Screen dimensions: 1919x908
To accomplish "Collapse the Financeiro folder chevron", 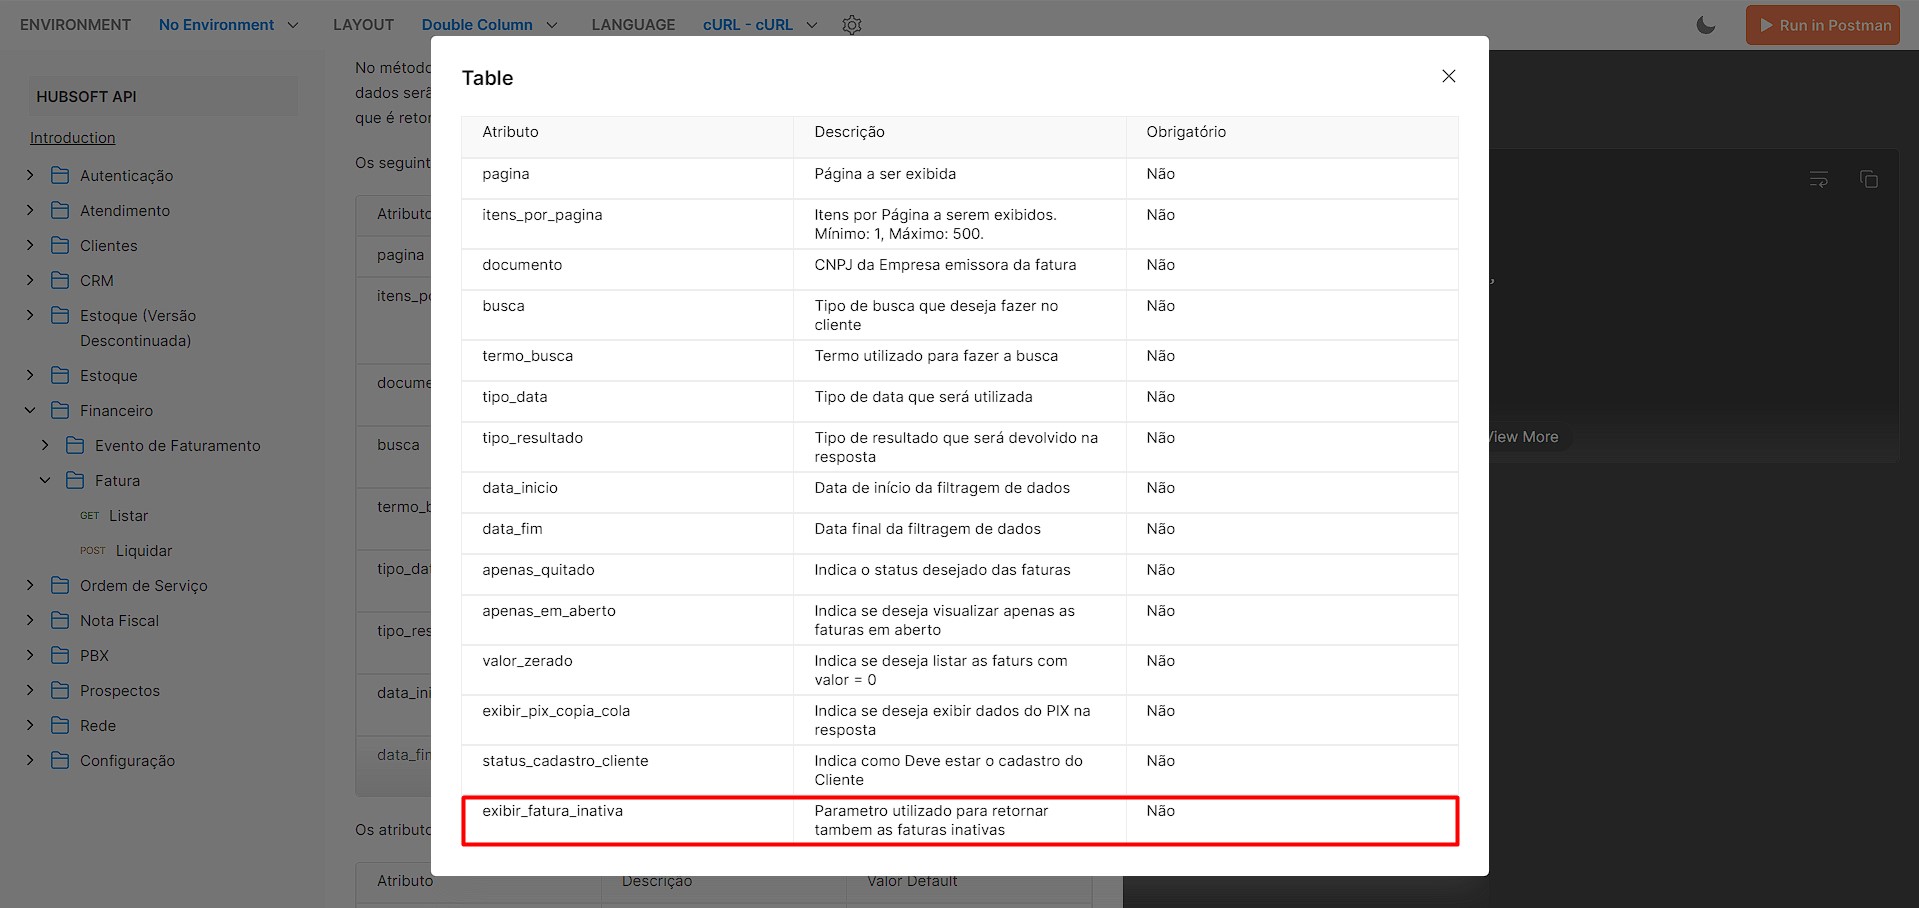I will click(30, 410).
